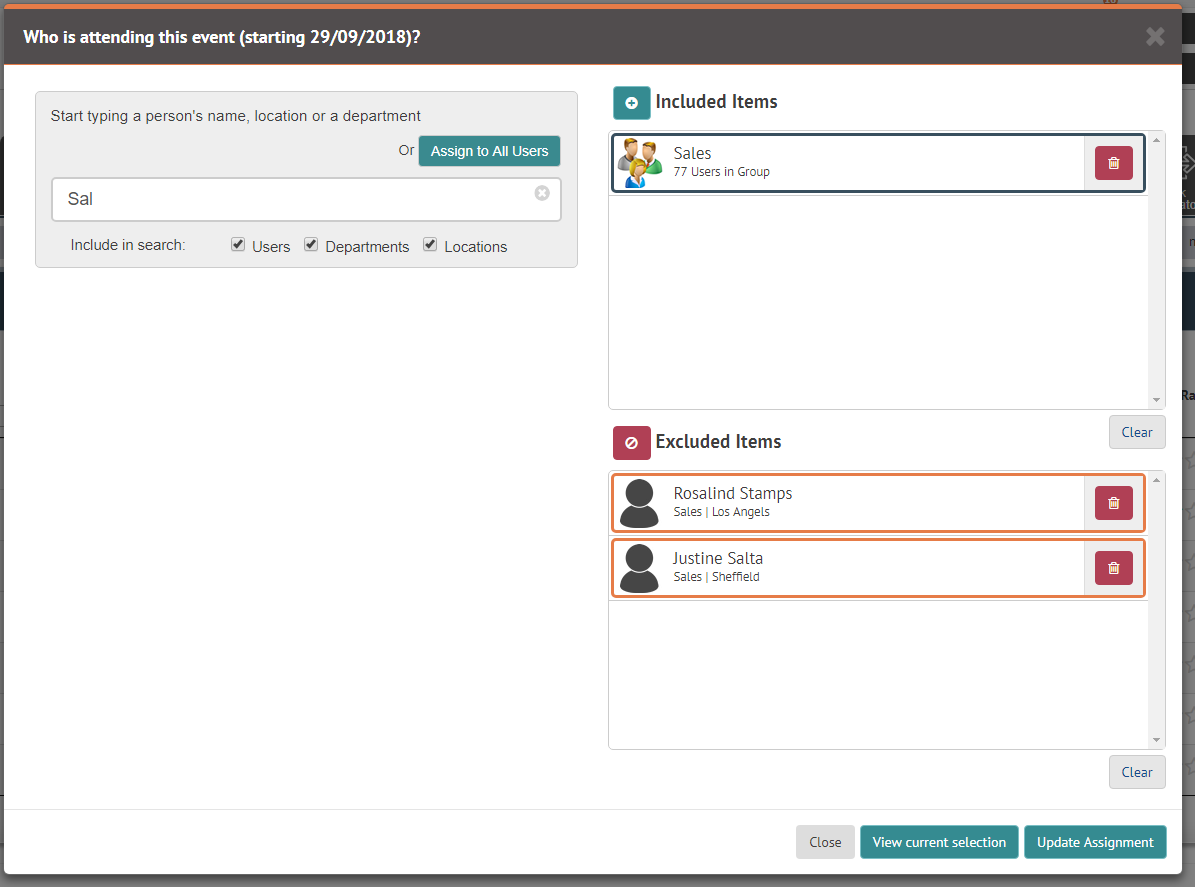Image resolution: width=1195 pixels, height=887 pixels.
Task: Click the Close button
Action: click(x=825, y=842)
